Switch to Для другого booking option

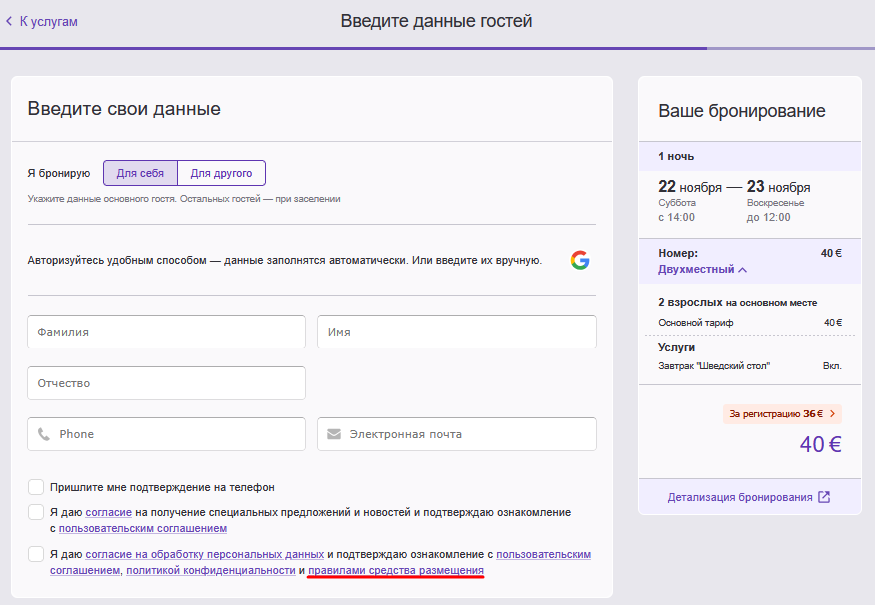pos(221,173)
